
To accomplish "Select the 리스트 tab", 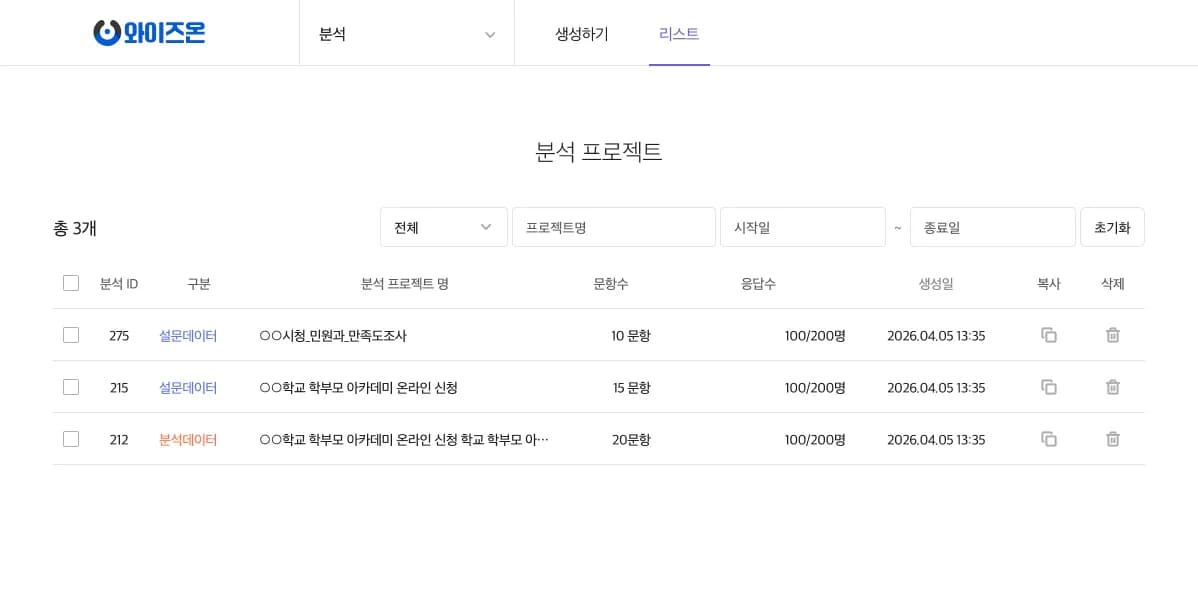I will coord(679,34).
